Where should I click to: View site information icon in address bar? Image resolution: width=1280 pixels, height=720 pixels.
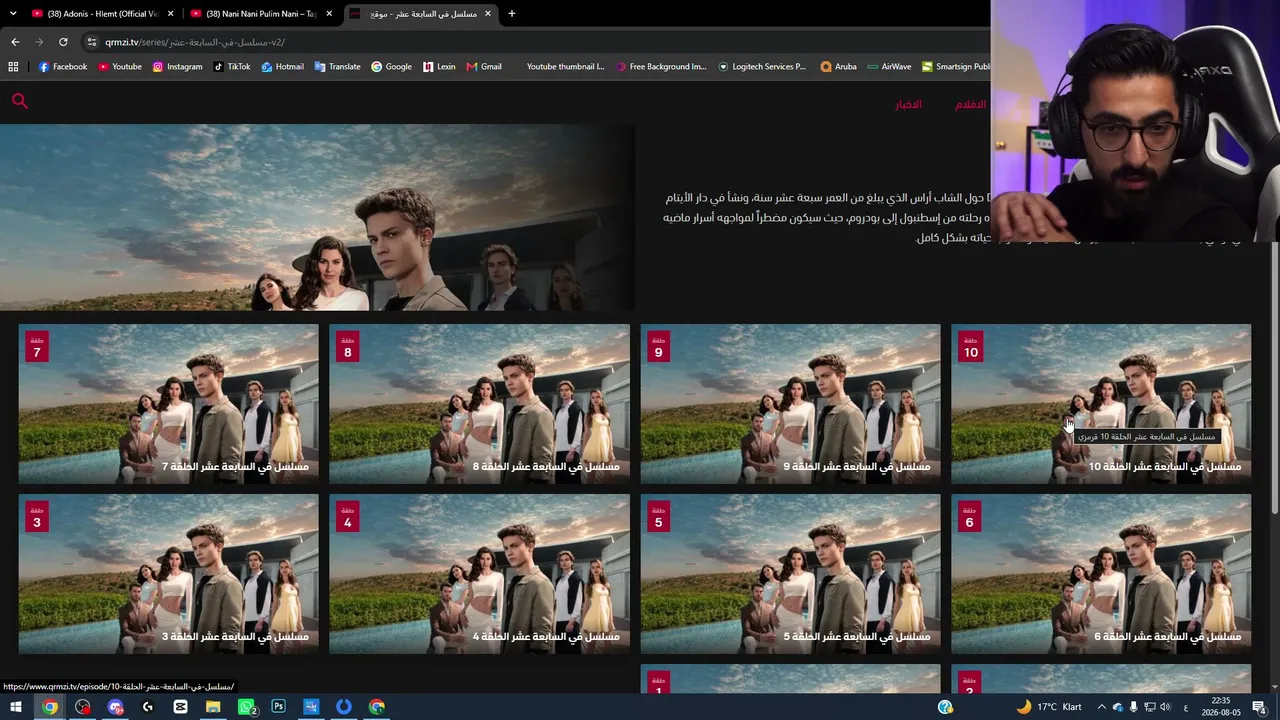pyautogui.click(x=91, y=42)
